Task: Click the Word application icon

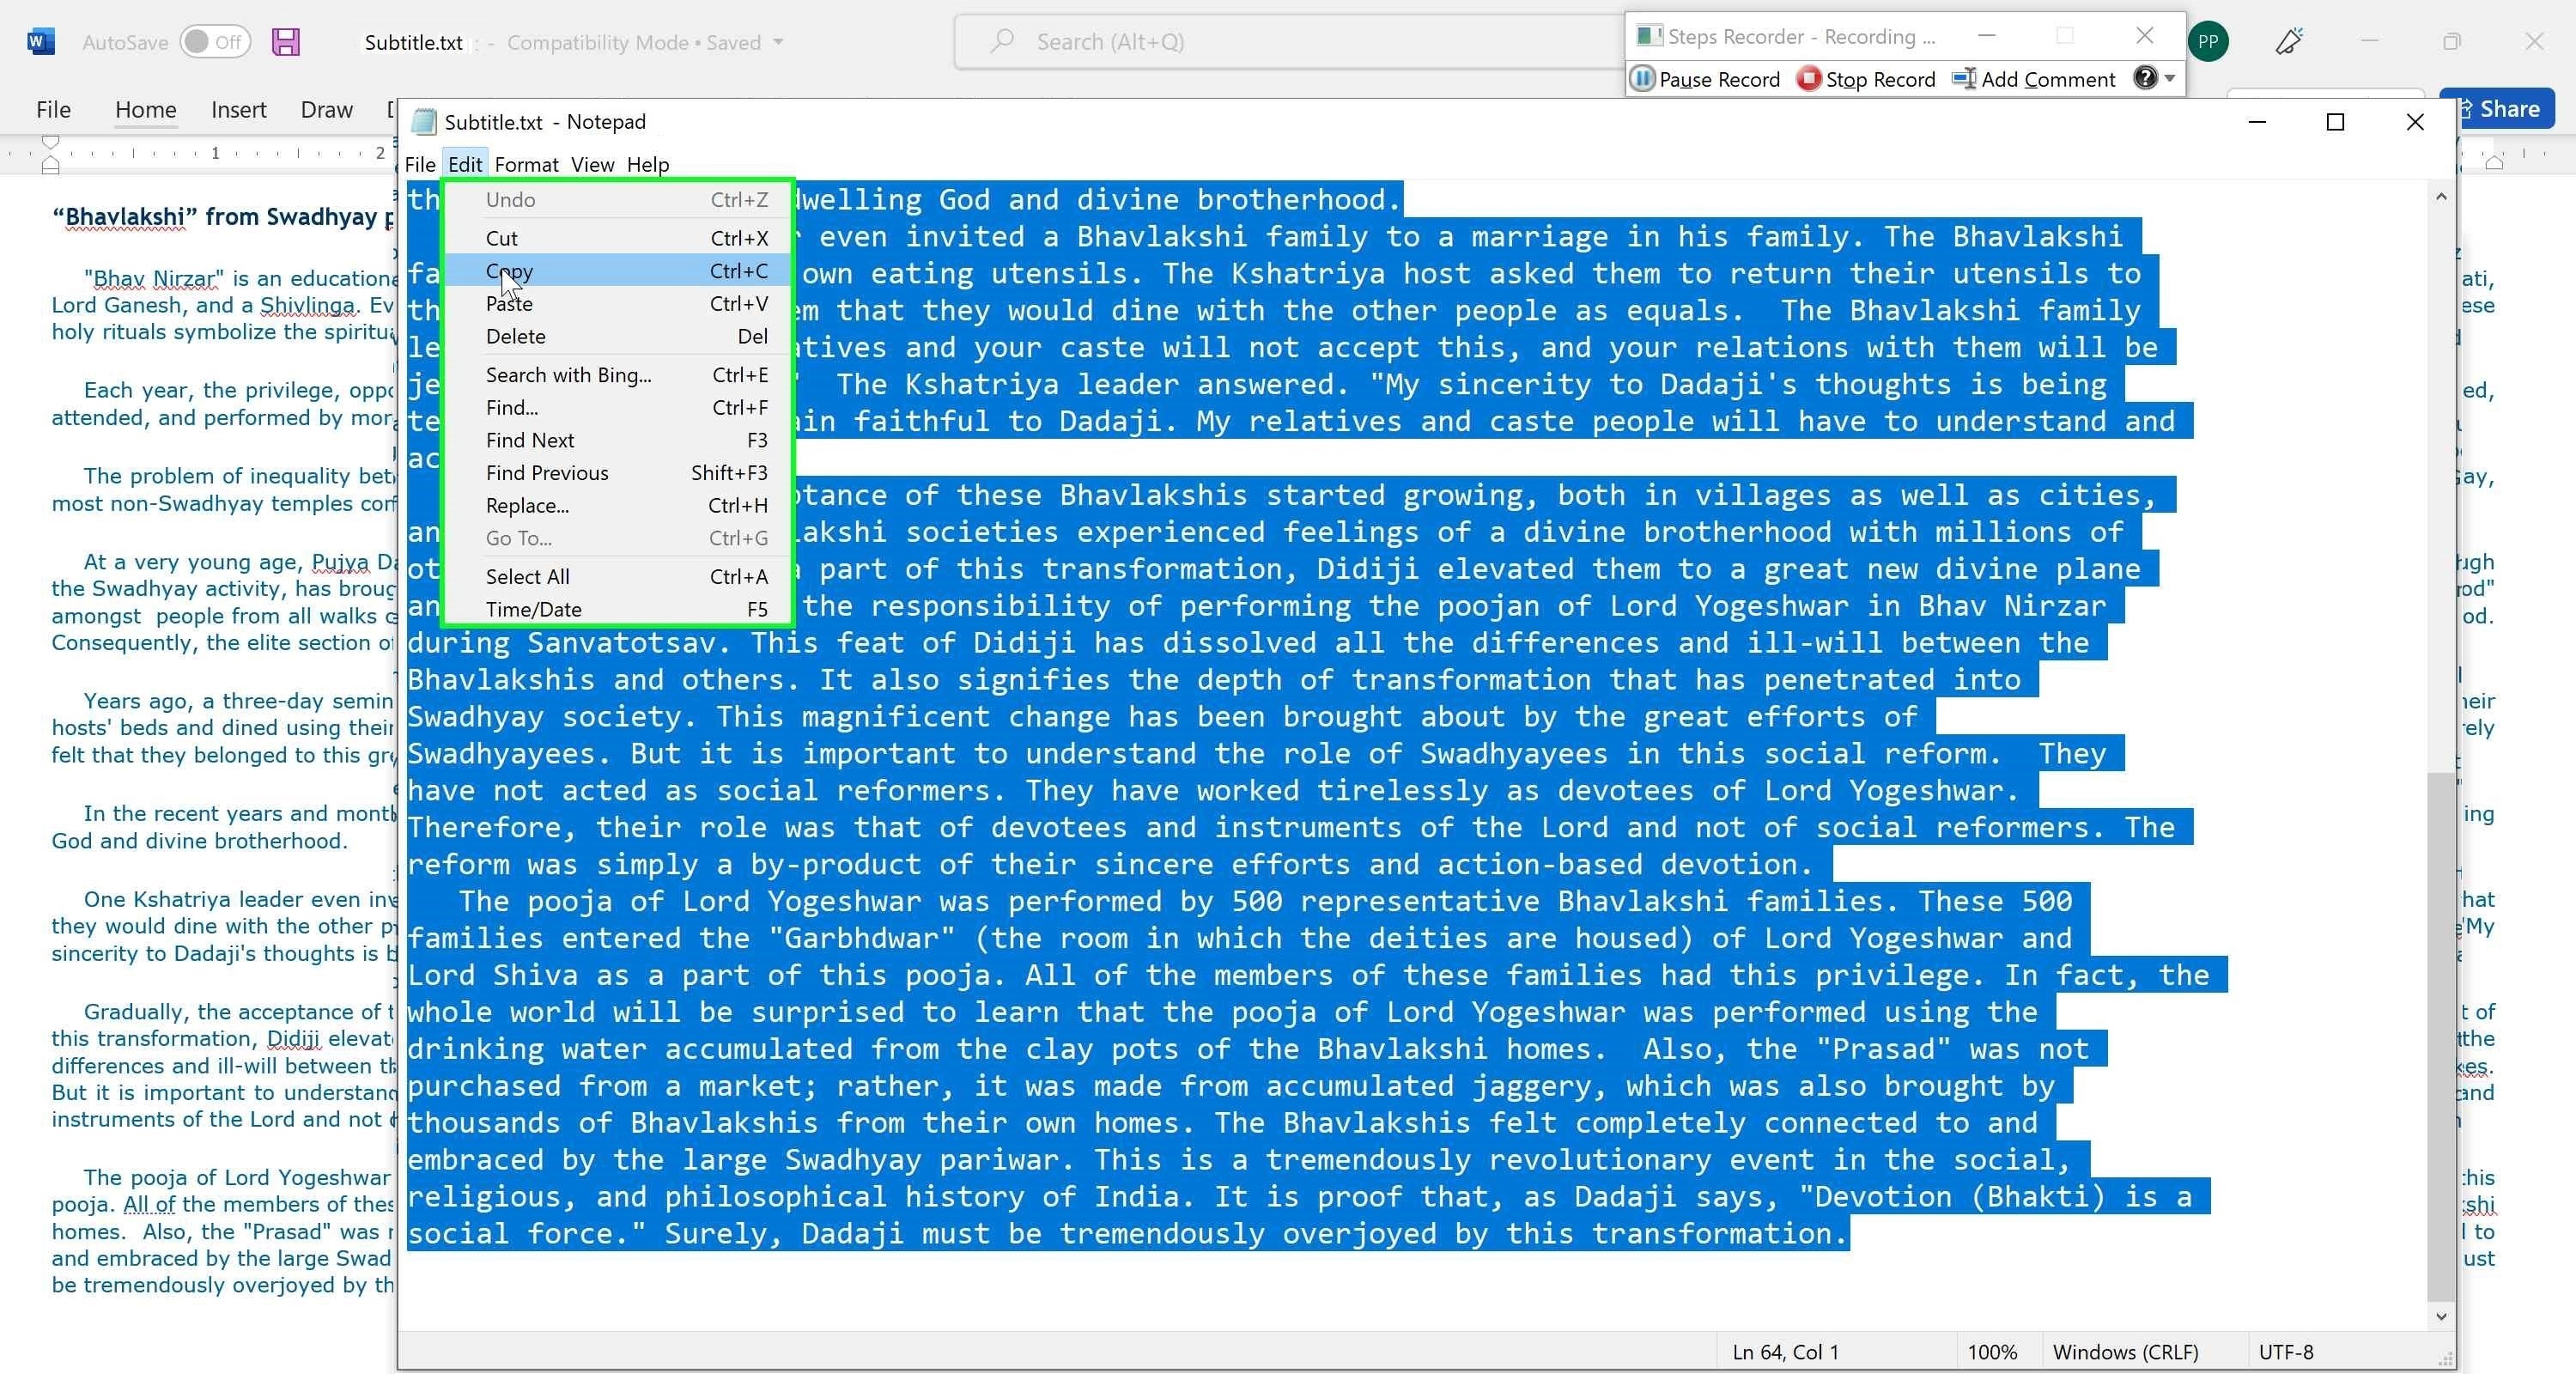Action: point(41,42)
